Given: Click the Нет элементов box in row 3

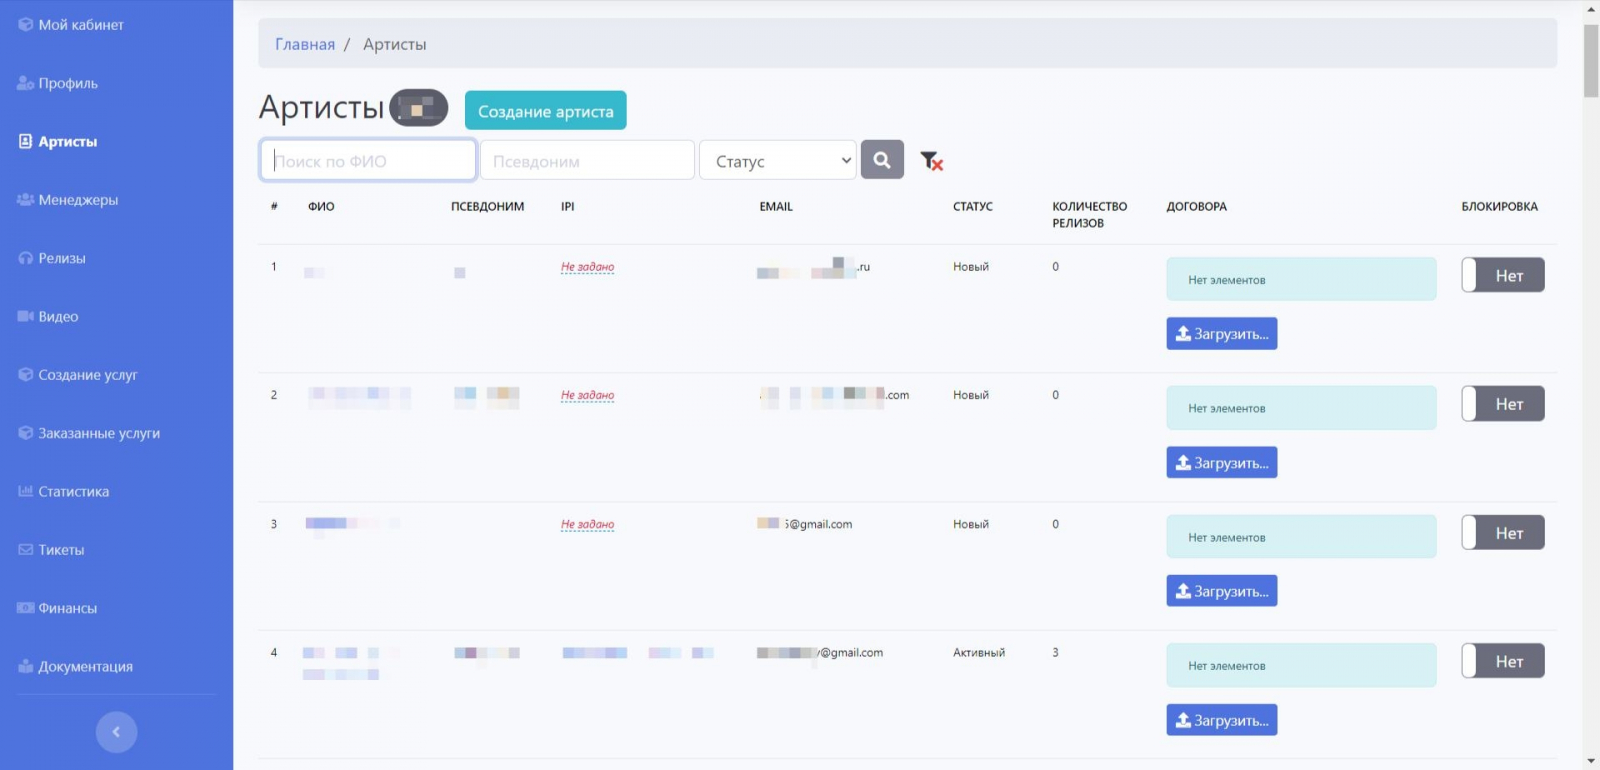Looking at the screenshot, I should (x=1301, y=537).
